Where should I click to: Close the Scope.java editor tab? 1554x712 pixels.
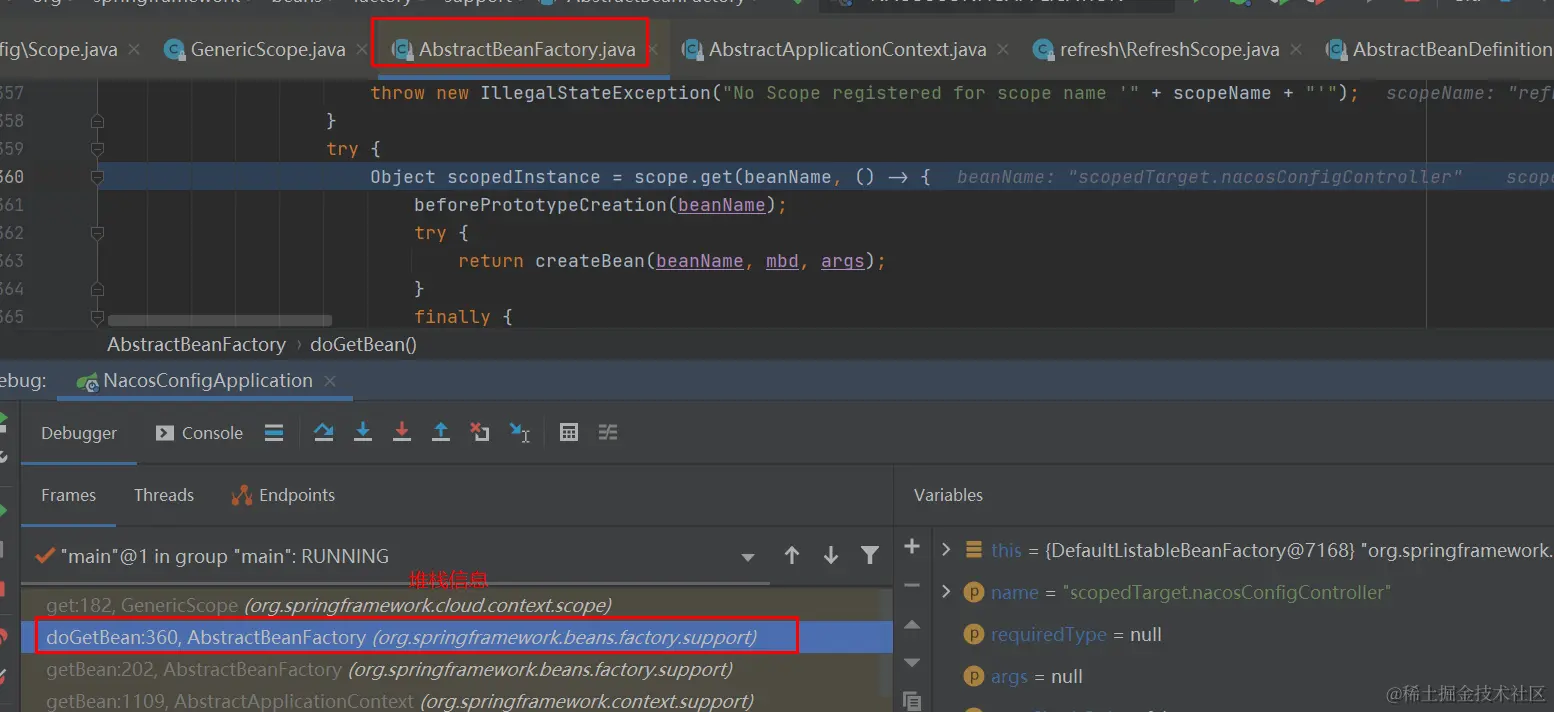coord(135,49)
